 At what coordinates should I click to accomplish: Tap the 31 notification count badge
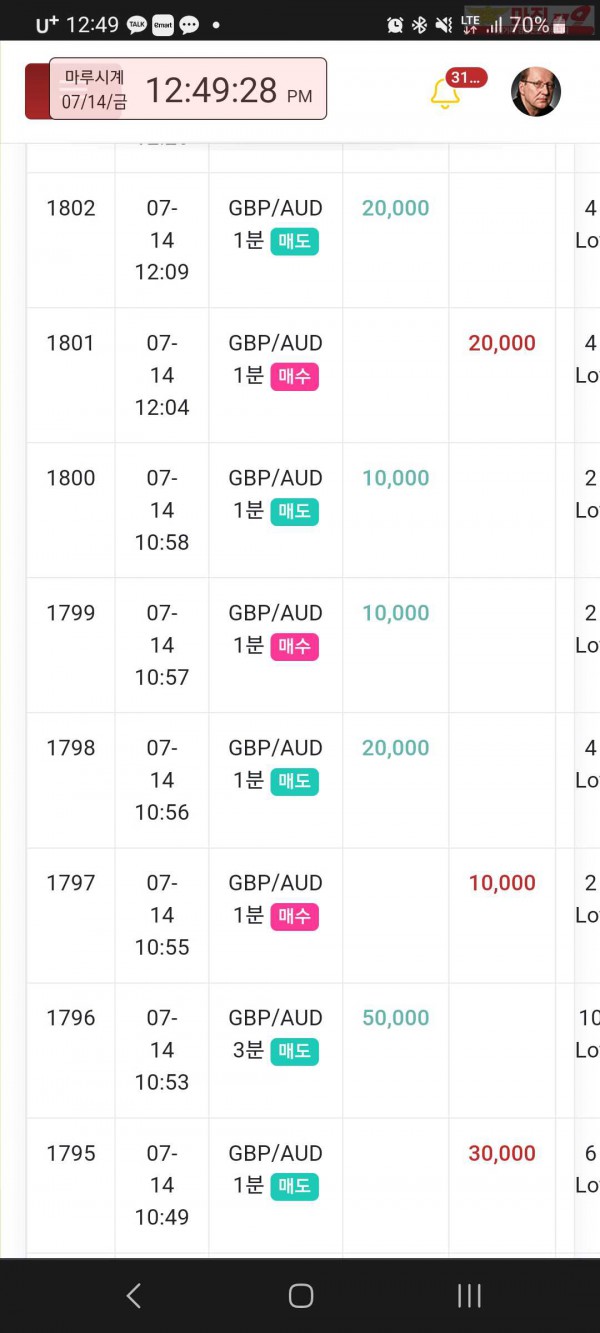pyautogui.click(x=467, y=78)
